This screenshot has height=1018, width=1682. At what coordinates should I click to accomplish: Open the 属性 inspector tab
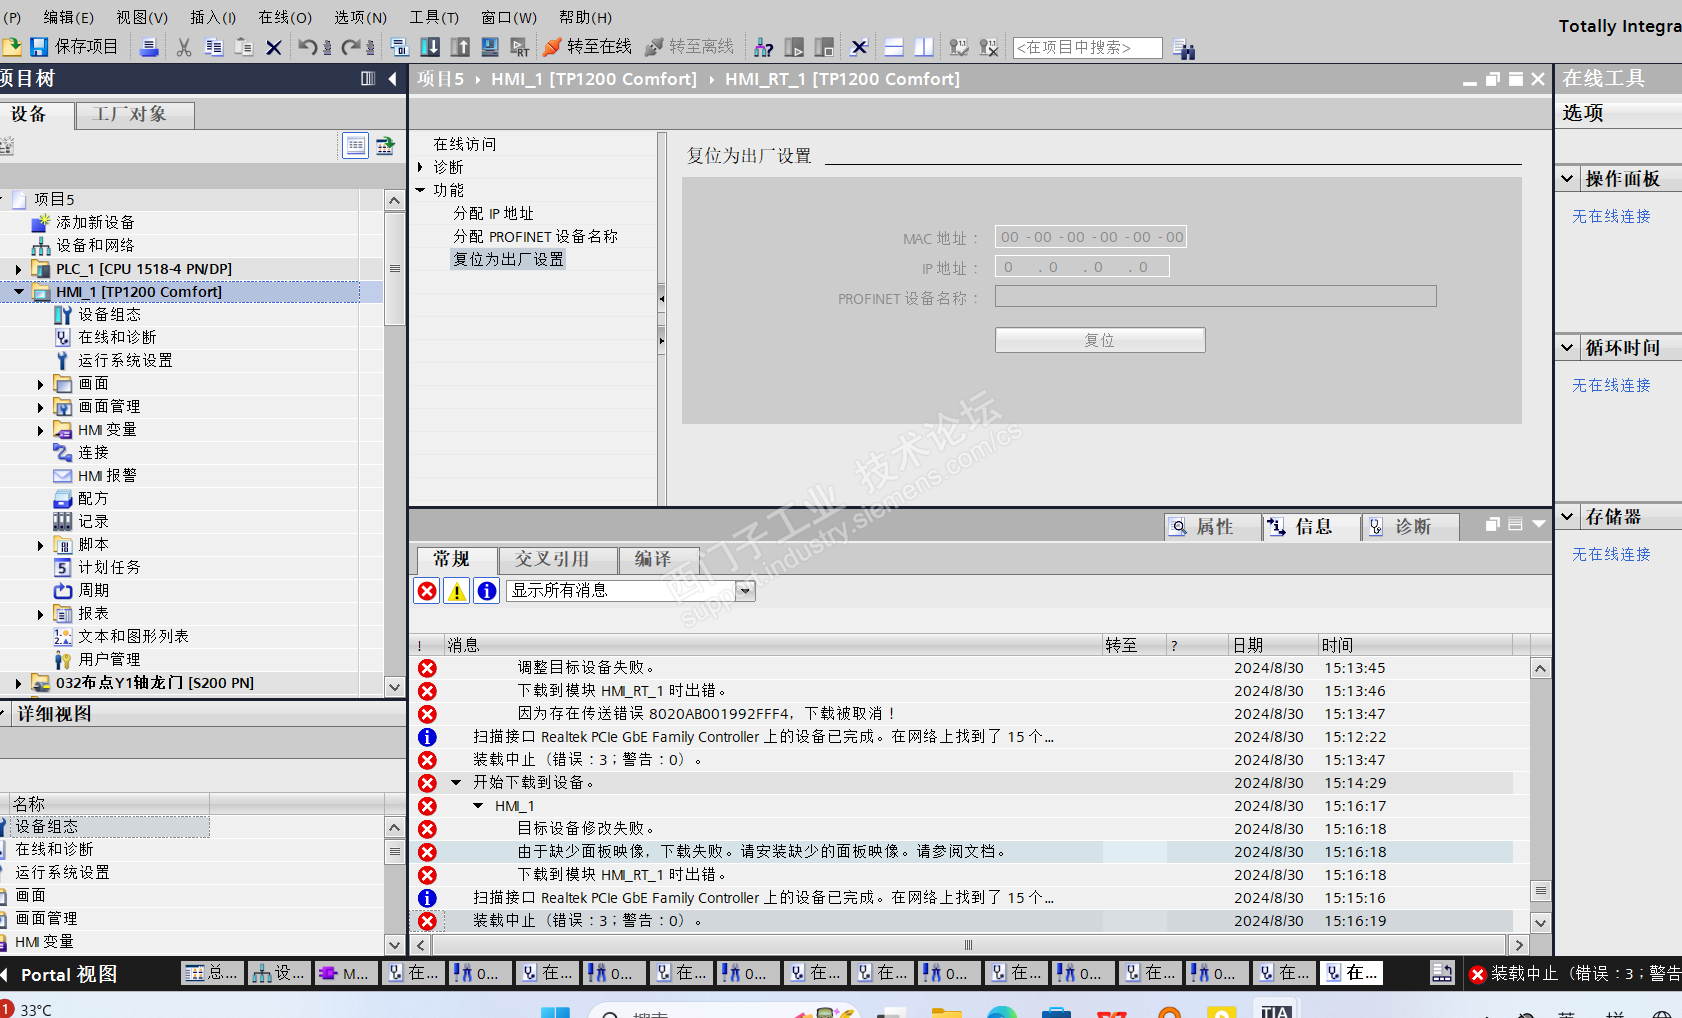[1214, 527]
